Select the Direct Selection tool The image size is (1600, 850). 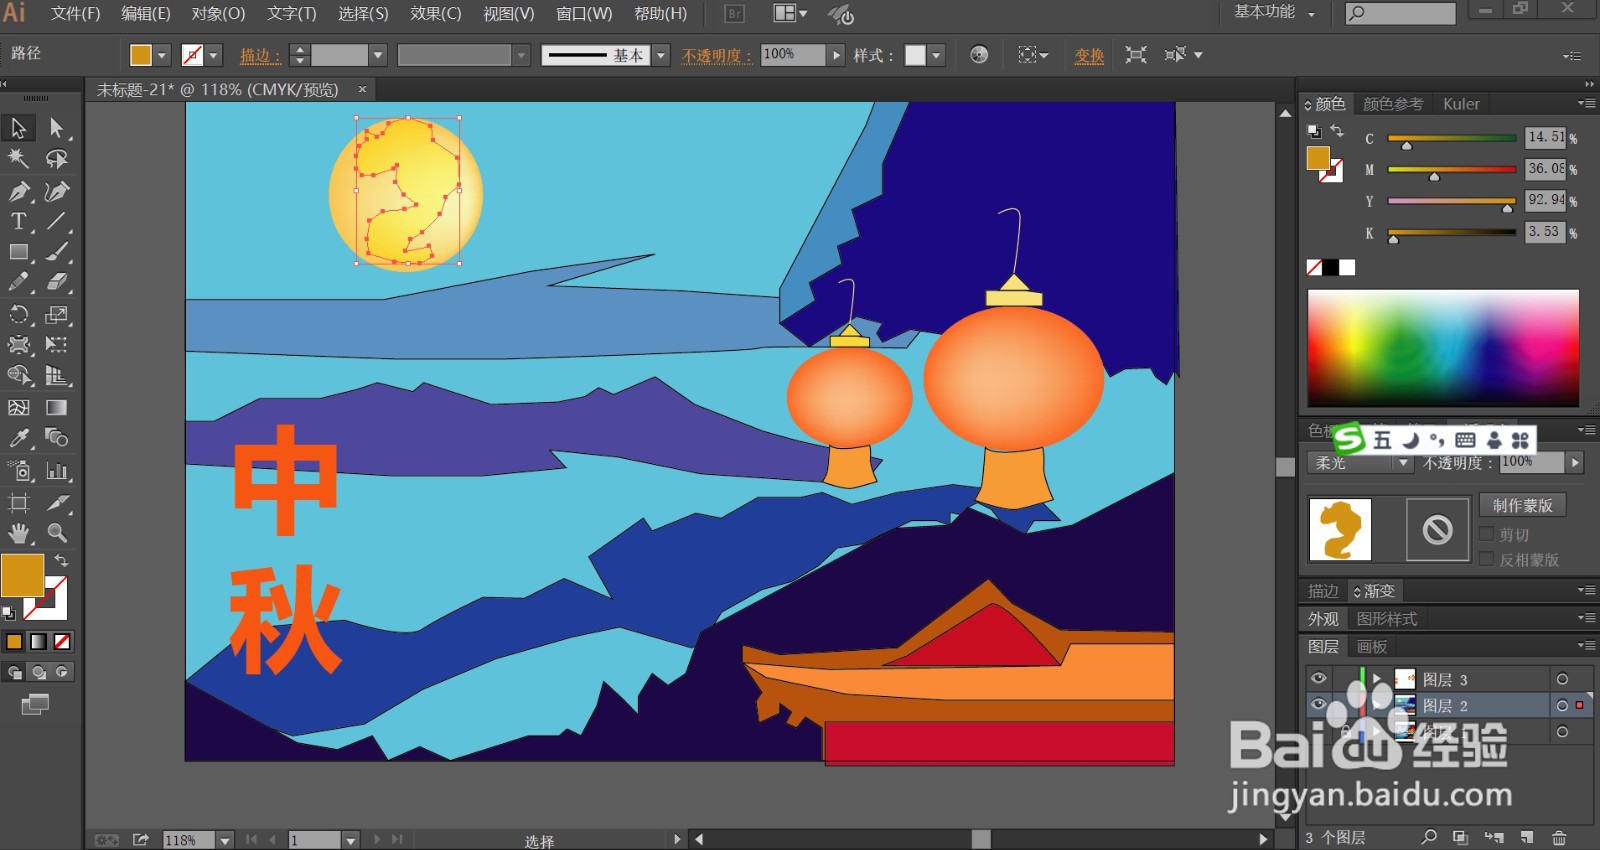[57, 128]
